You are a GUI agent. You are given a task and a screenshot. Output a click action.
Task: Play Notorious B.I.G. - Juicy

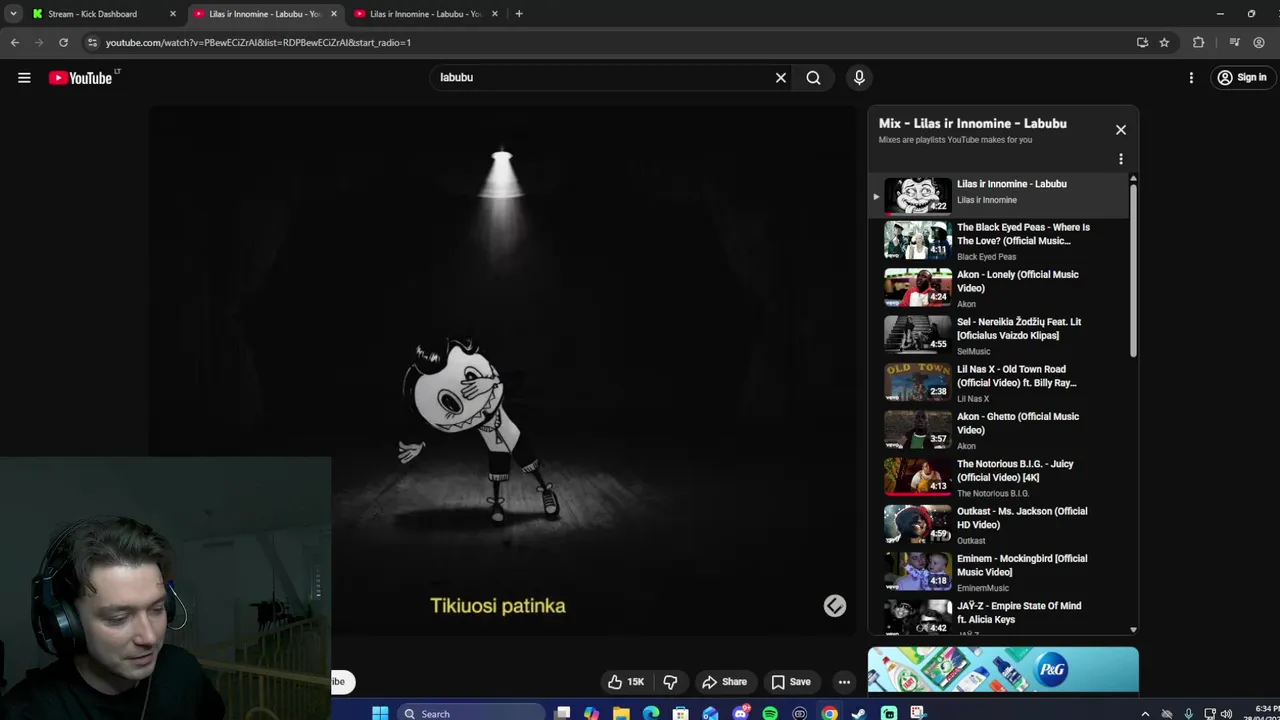pyautogui.click(x=1000, y=478)
